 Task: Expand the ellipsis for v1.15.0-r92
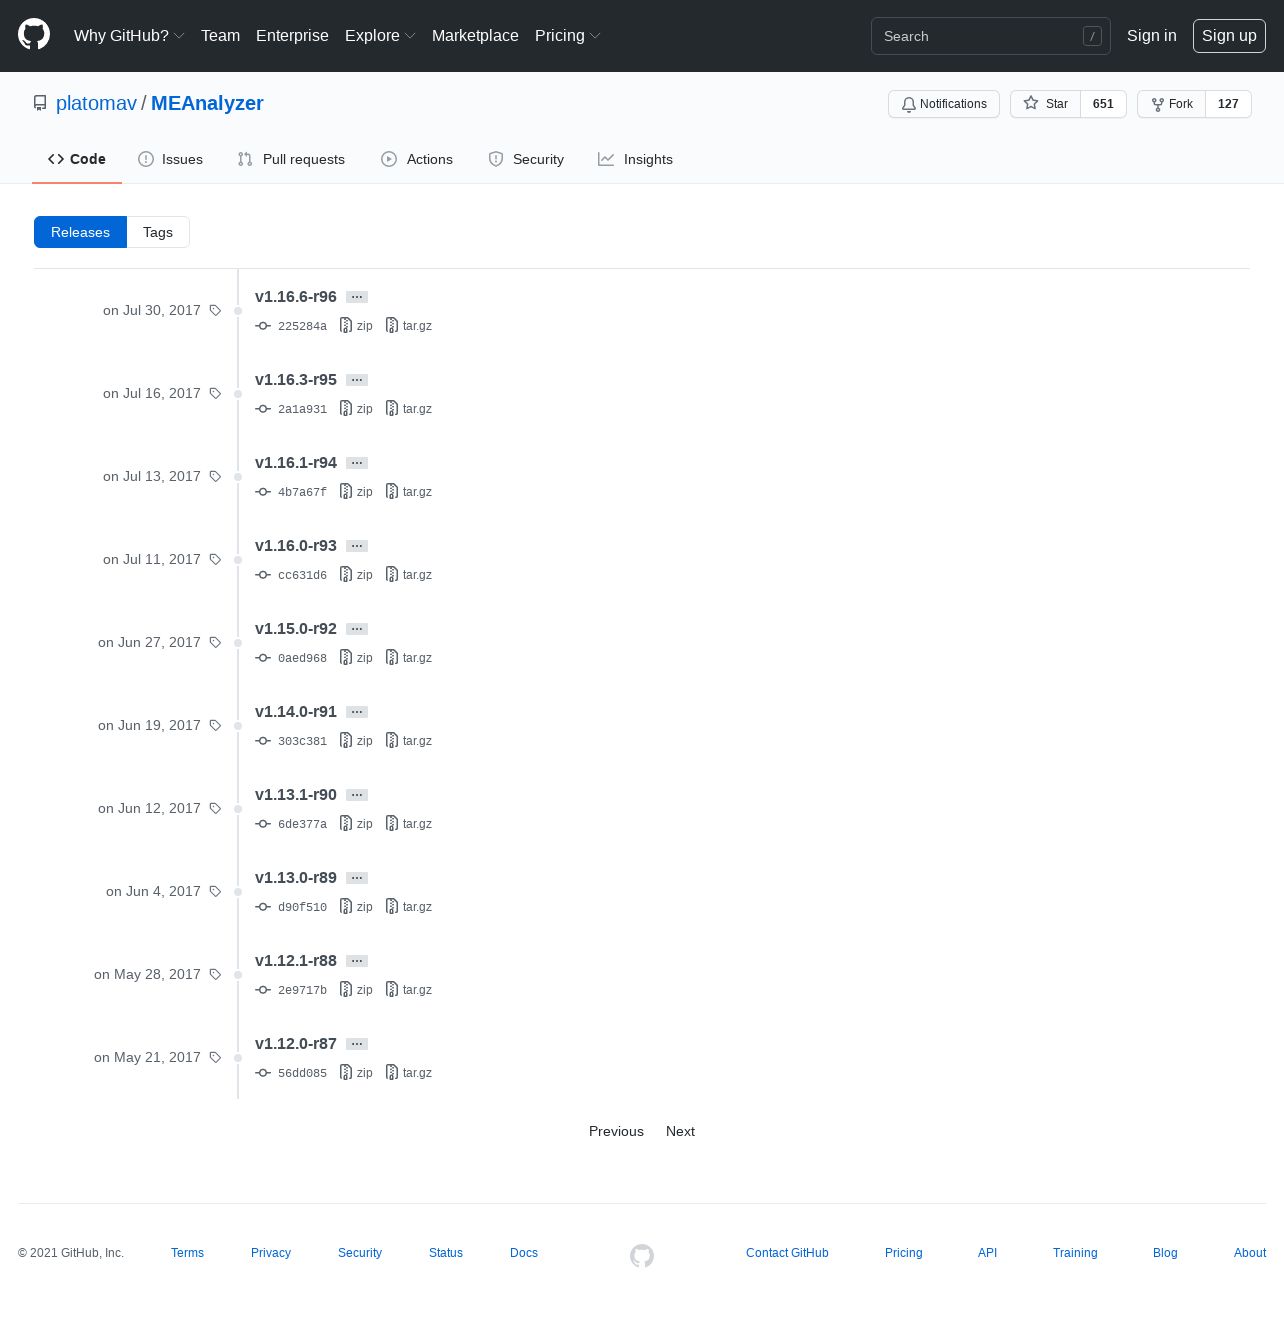[x=357, y=629]
